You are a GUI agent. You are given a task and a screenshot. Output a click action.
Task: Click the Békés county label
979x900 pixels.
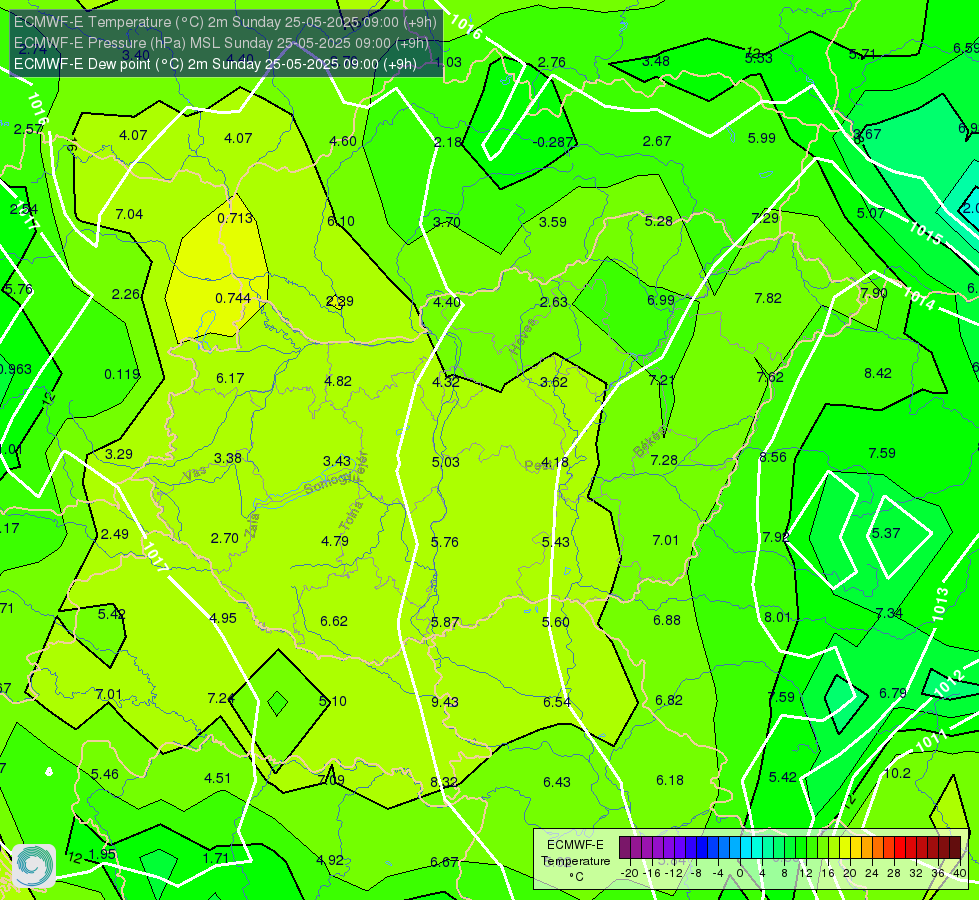pyautogui.click(x=649, y=443)
